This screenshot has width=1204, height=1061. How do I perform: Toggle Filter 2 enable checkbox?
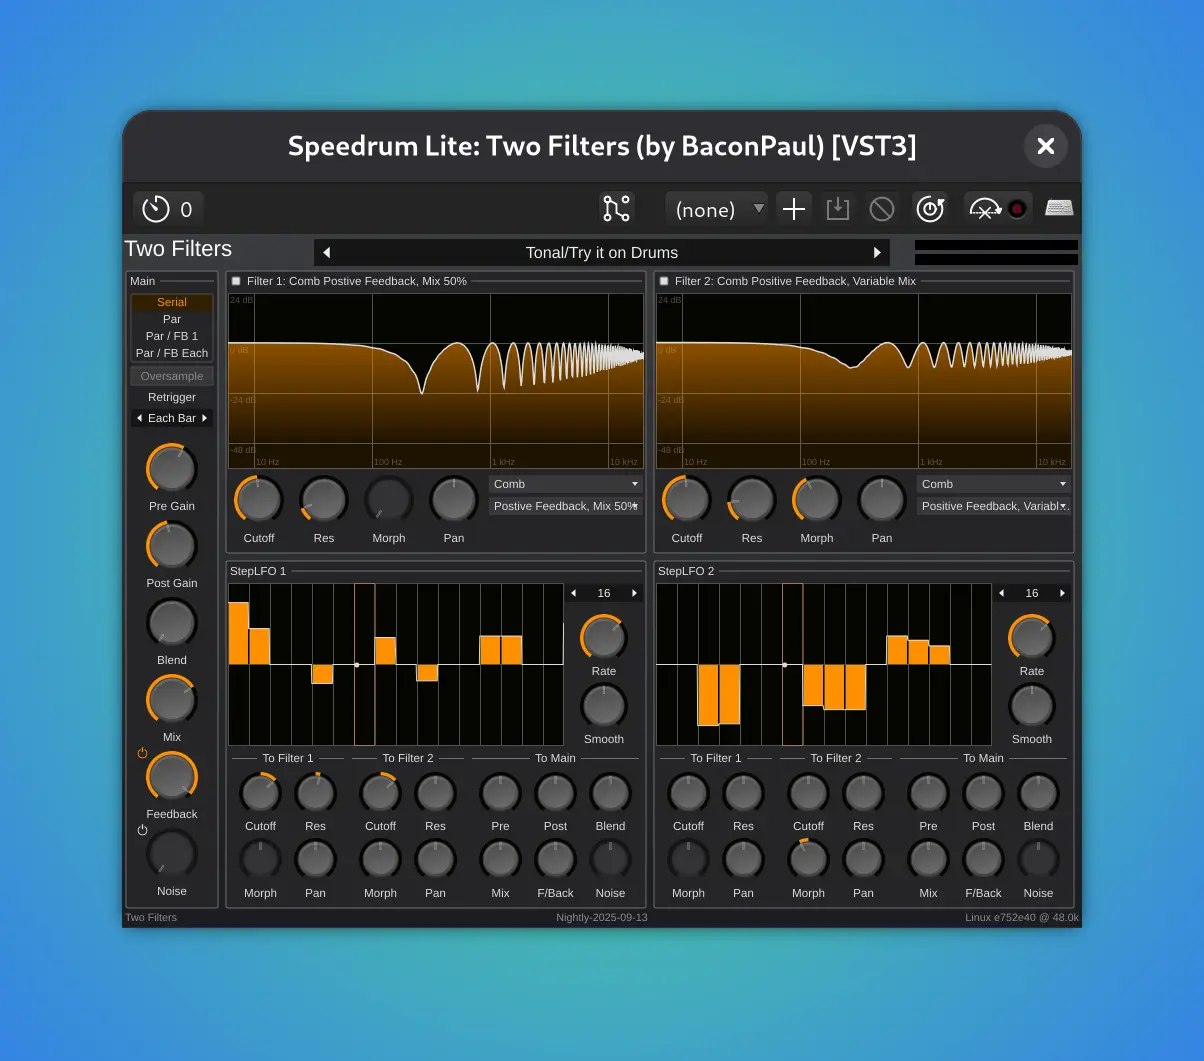(x=664, y=281)
